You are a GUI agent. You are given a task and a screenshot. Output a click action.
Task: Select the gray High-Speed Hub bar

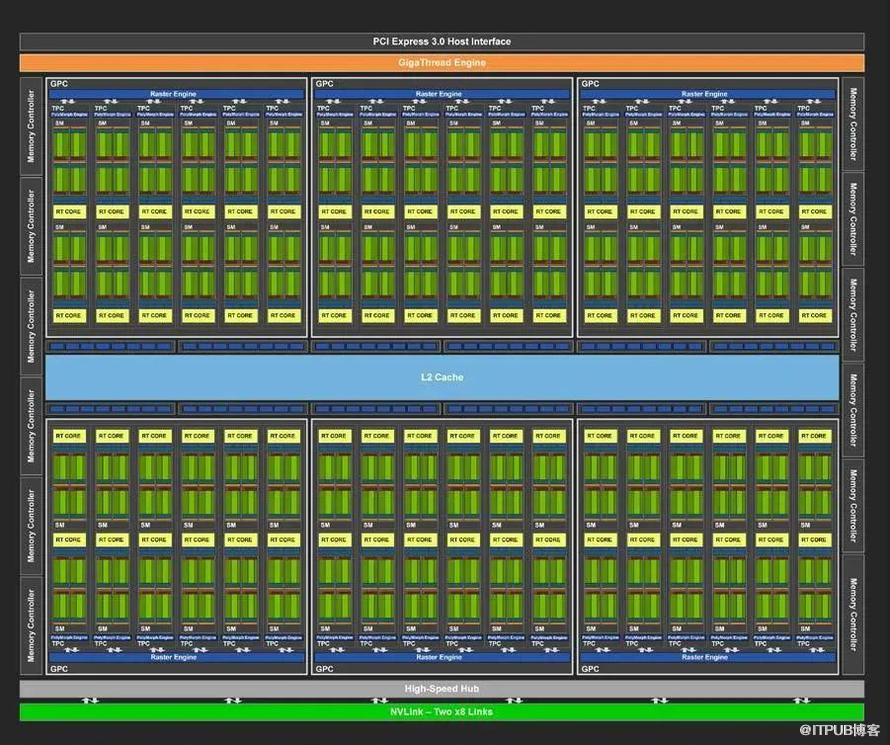coord(442,689)
